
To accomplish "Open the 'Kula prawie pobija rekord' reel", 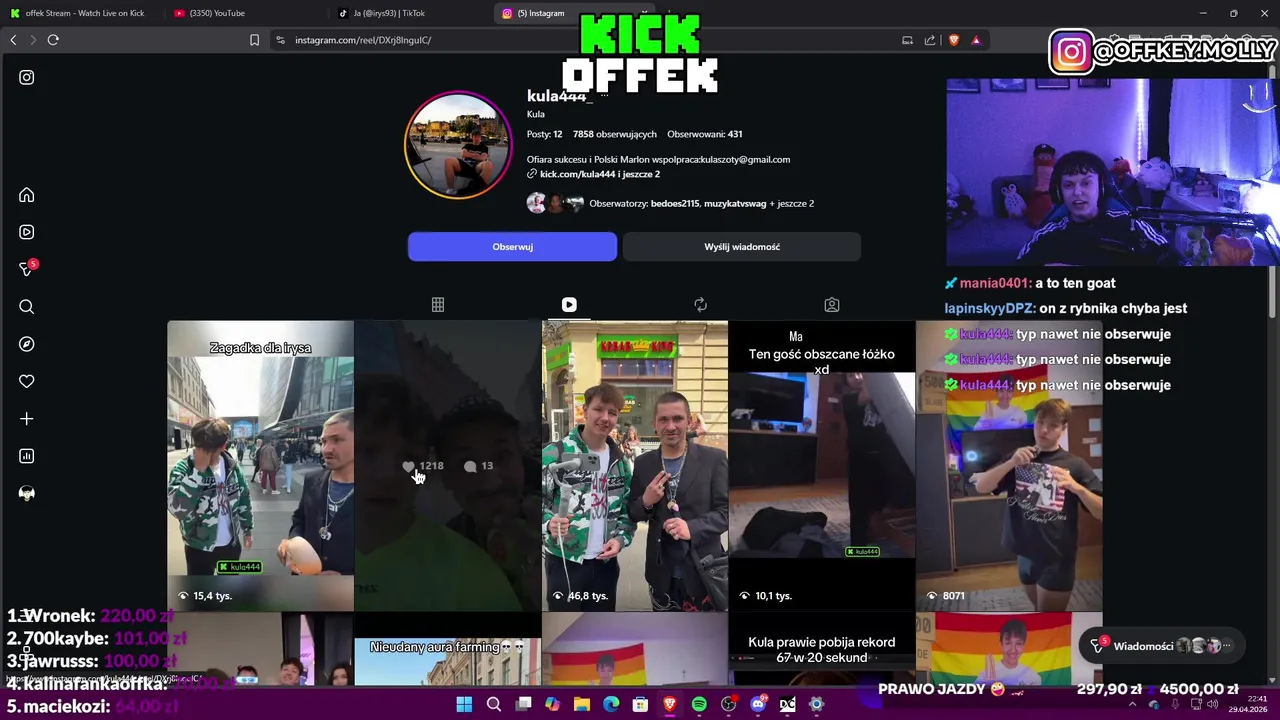I will click(x=822, y=650).
